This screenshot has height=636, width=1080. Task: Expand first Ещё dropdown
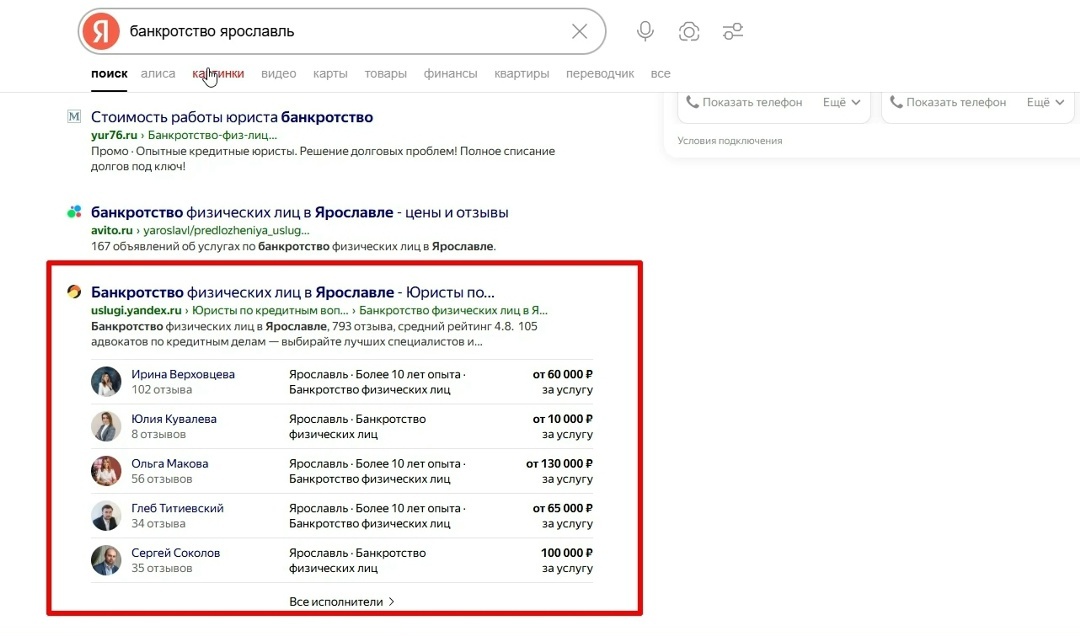click(842, 102)
